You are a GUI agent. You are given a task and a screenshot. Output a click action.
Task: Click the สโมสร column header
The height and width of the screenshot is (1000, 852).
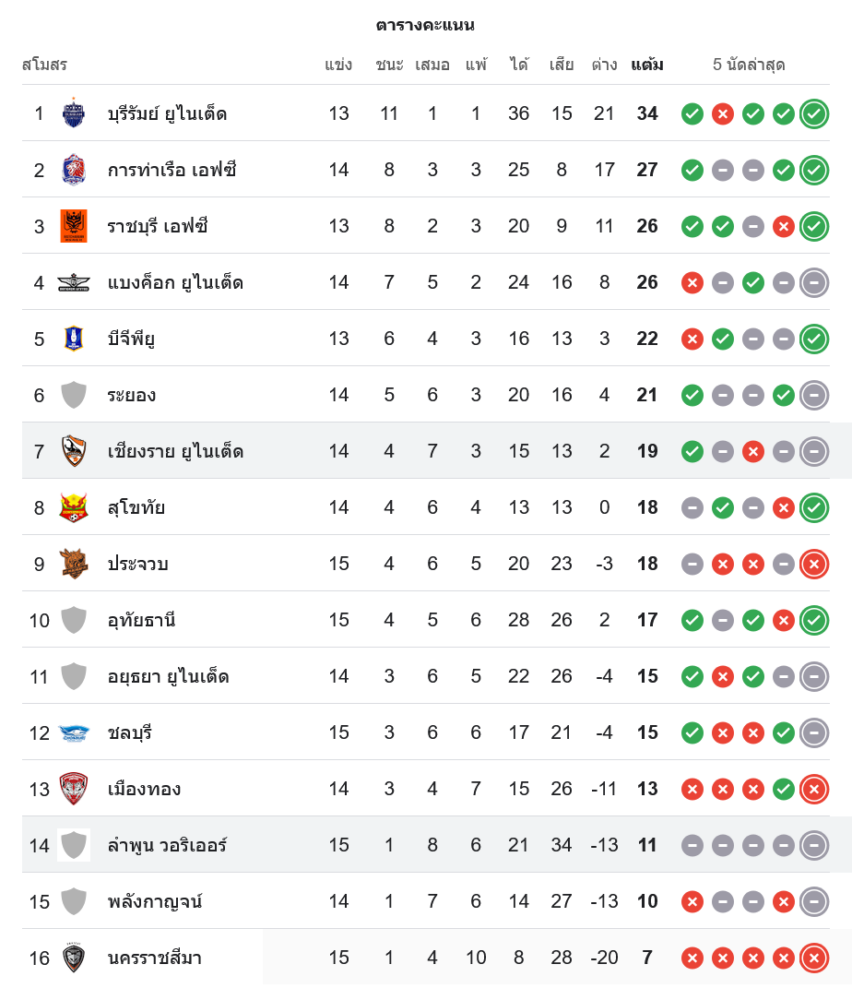tap(44, 65)
